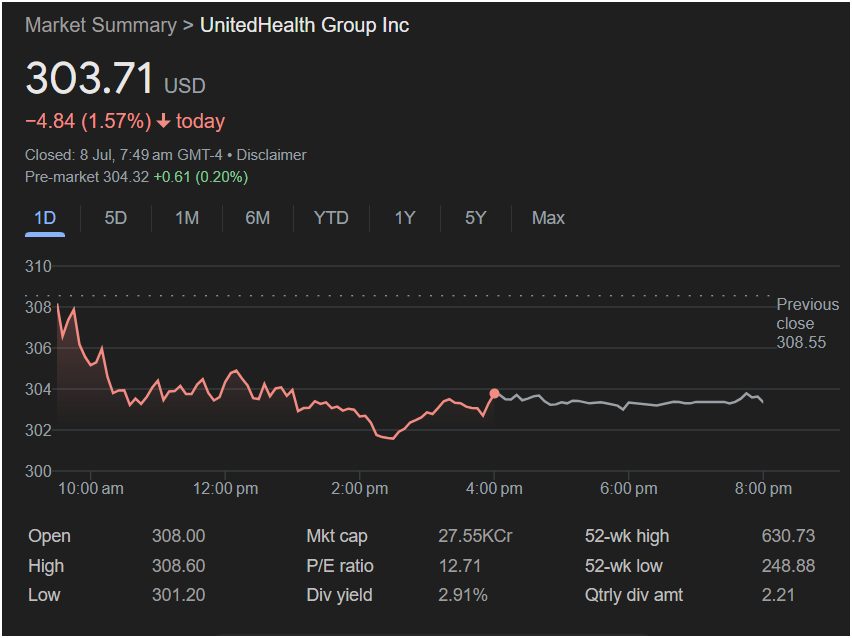View the 5Y chart tab
The image size is (852, 638).
pyautogui.click(x=475, y=218)
